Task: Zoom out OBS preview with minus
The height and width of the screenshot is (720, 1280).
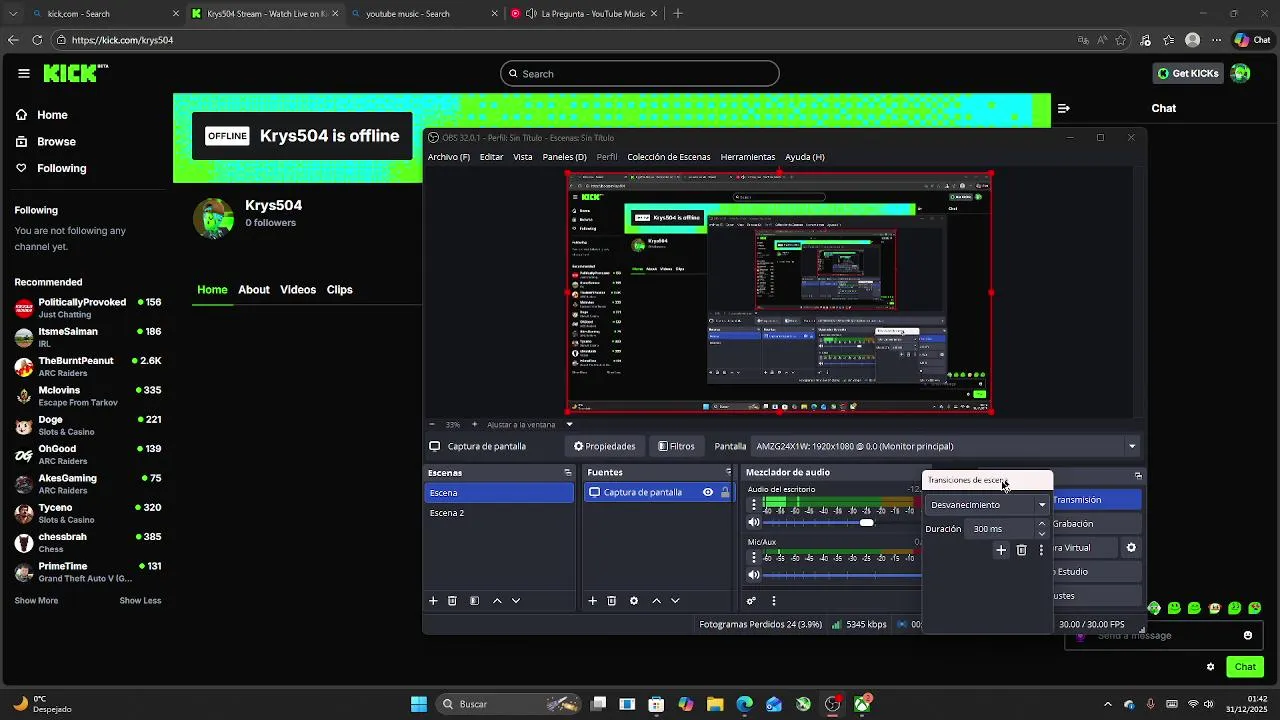Action: (432, 424)
